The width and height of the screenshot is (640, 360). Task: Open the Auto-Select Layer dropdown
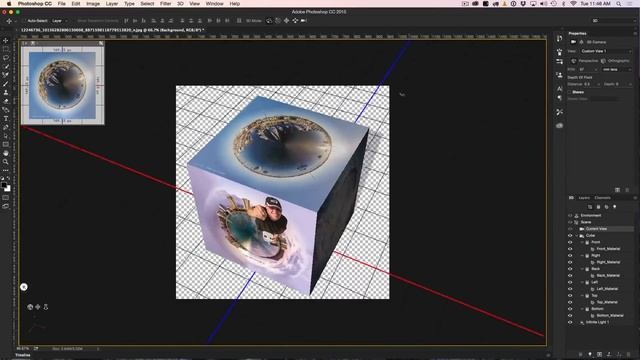(60, 20)
